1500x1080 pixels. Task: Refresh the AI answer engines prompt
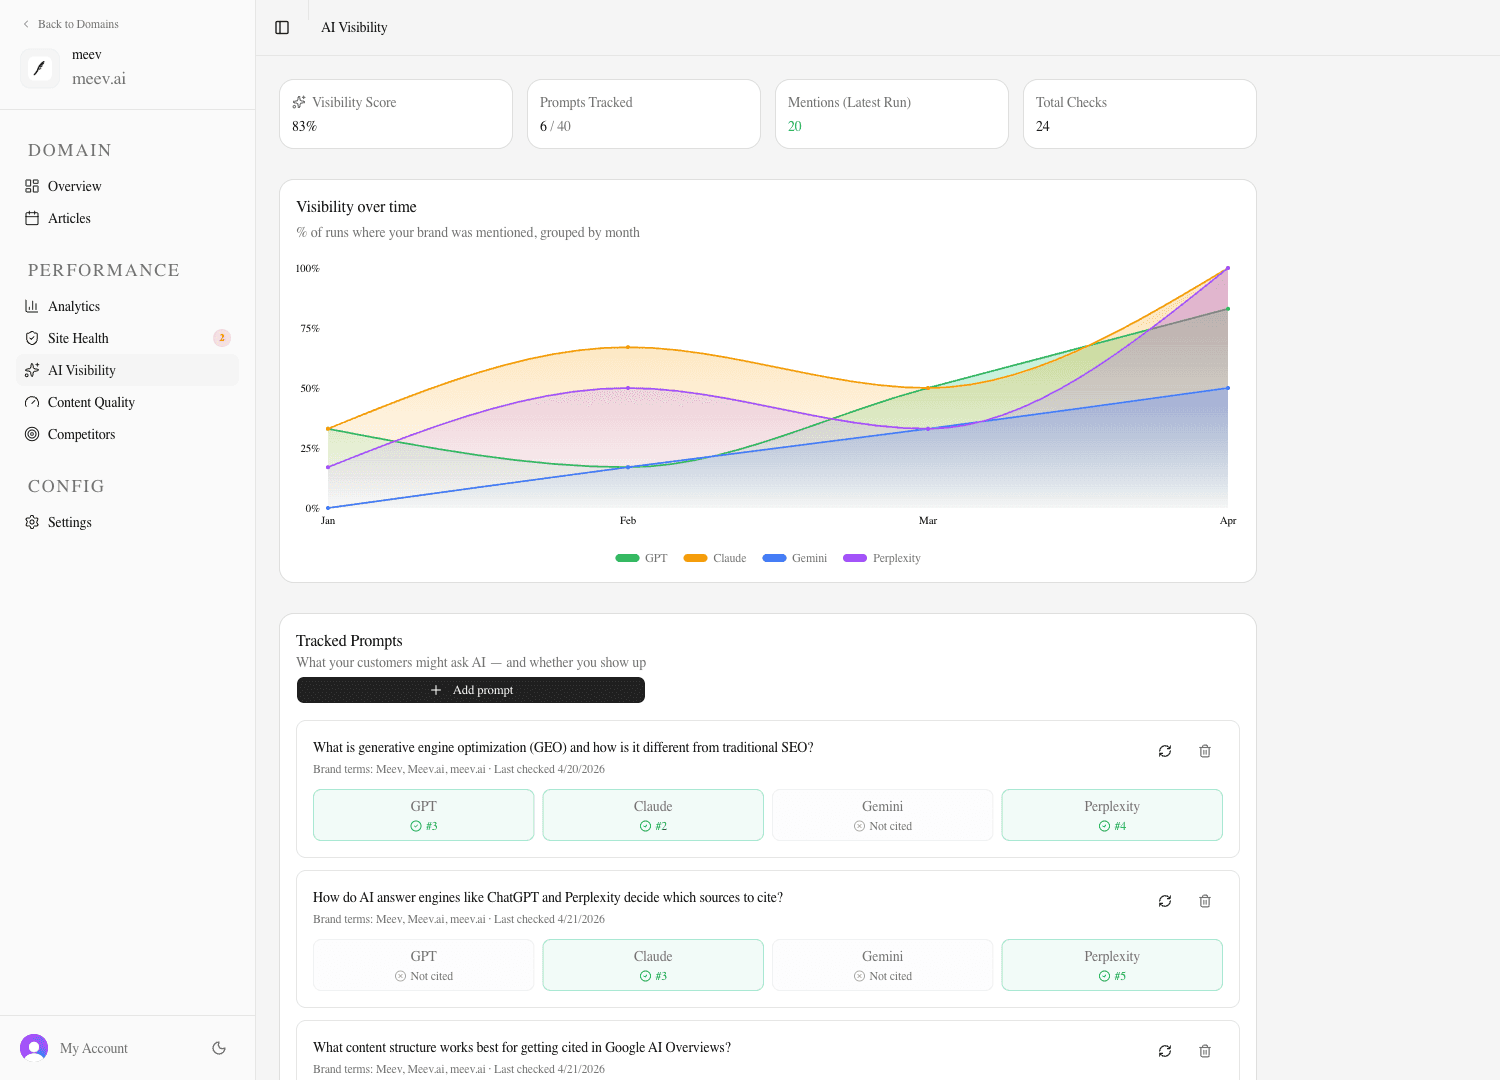1165,901
